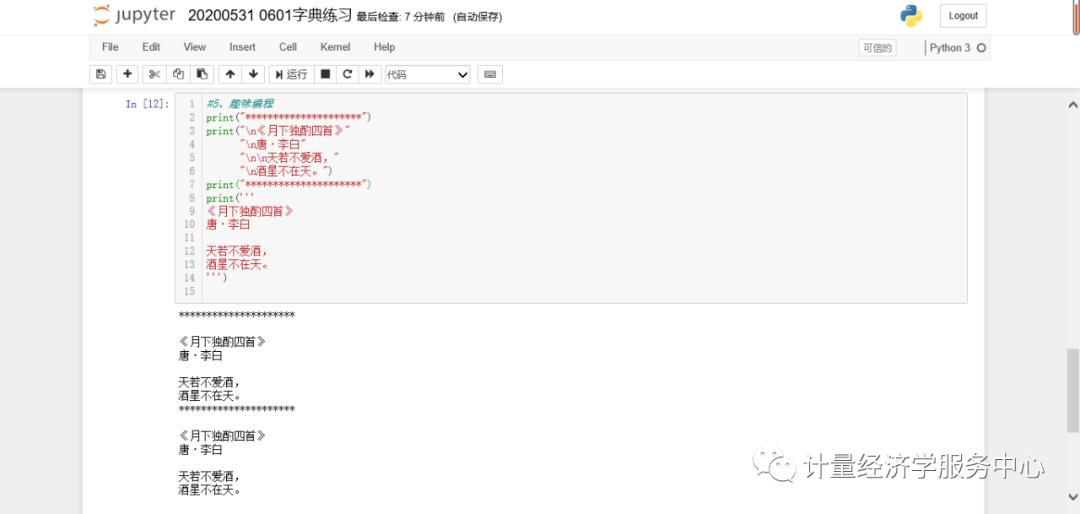Screen dimensions: 1080x514
Task: Open the Cell menu
Action: pos(288,48)
